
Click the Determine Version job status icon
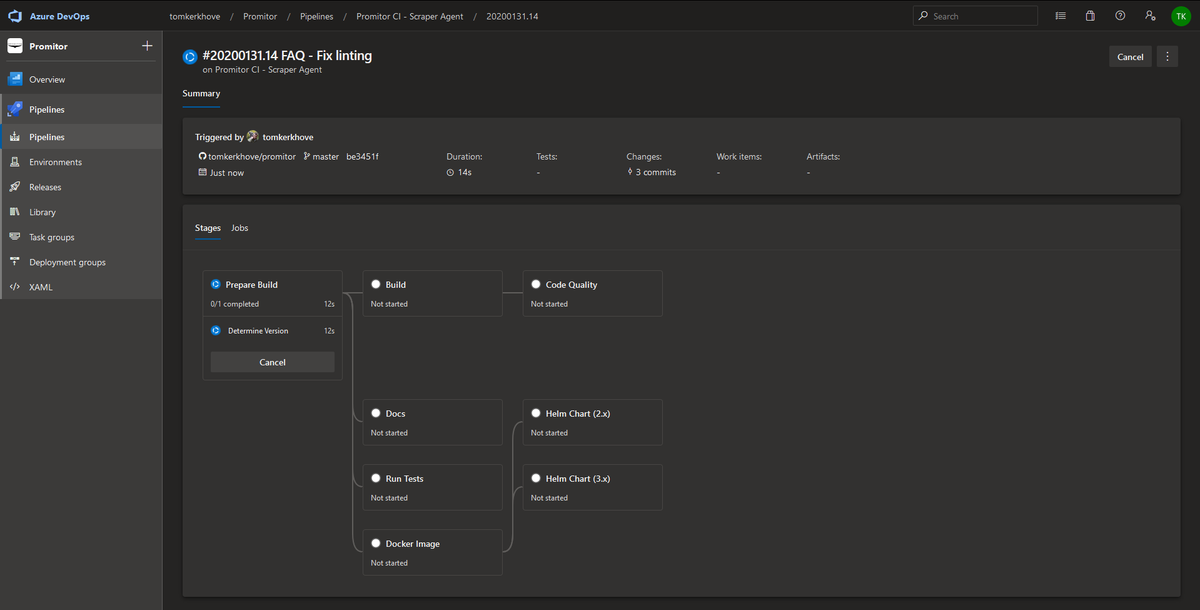coord(215,330)
